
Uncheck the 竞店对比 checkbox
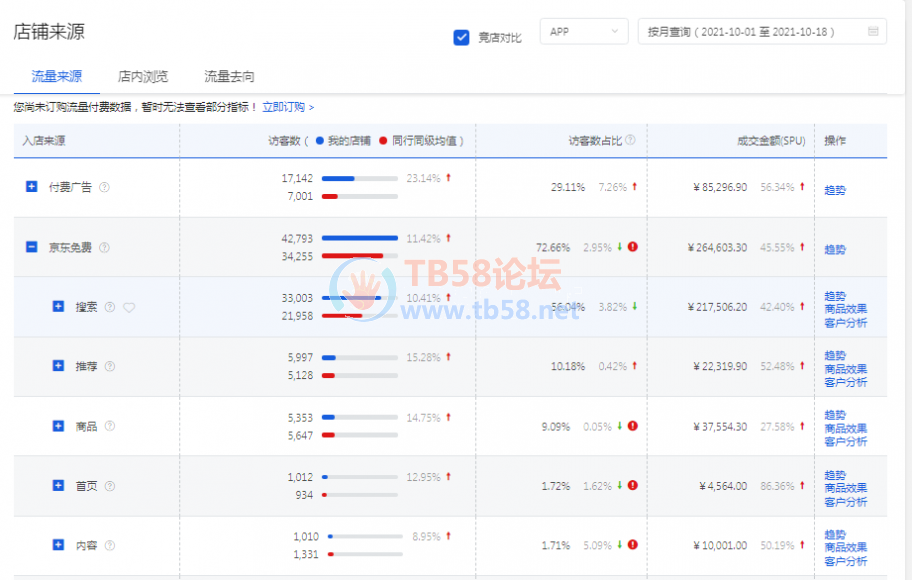461,37
